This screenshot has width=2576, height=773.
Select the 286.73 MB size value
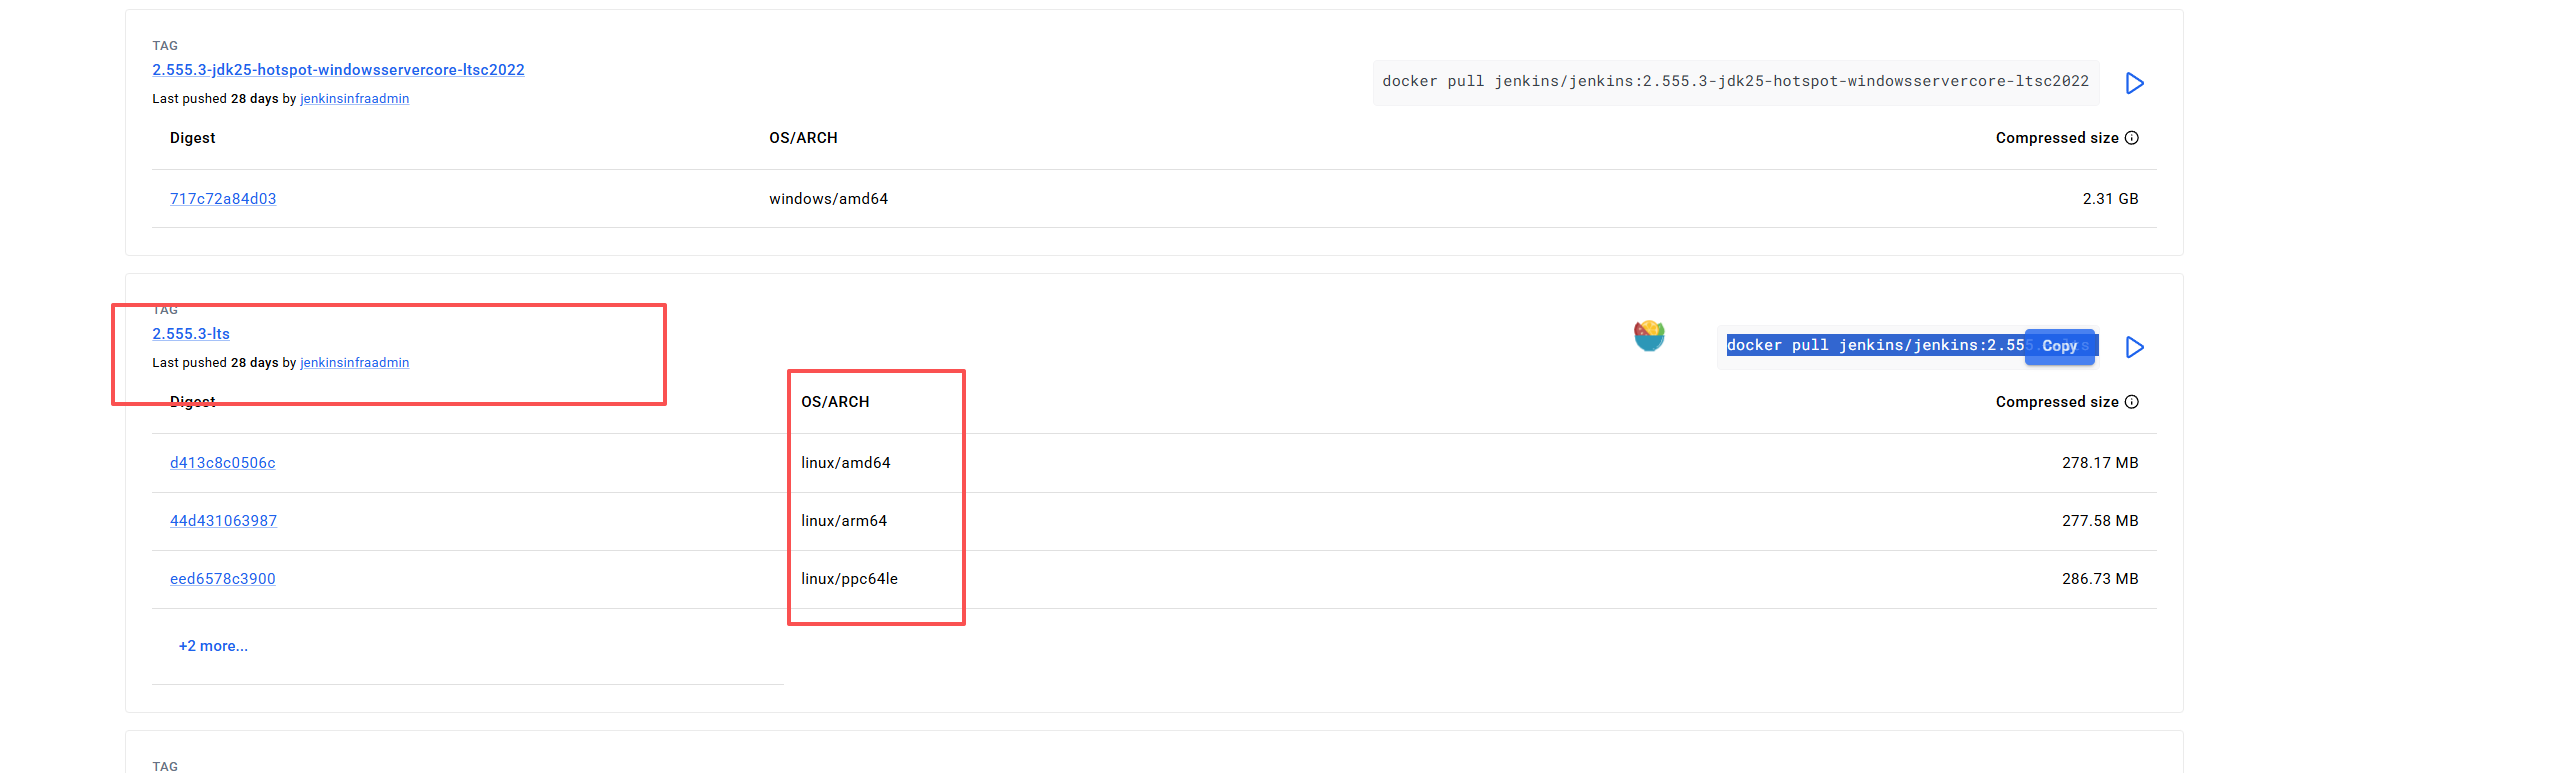coord(2100,579)
